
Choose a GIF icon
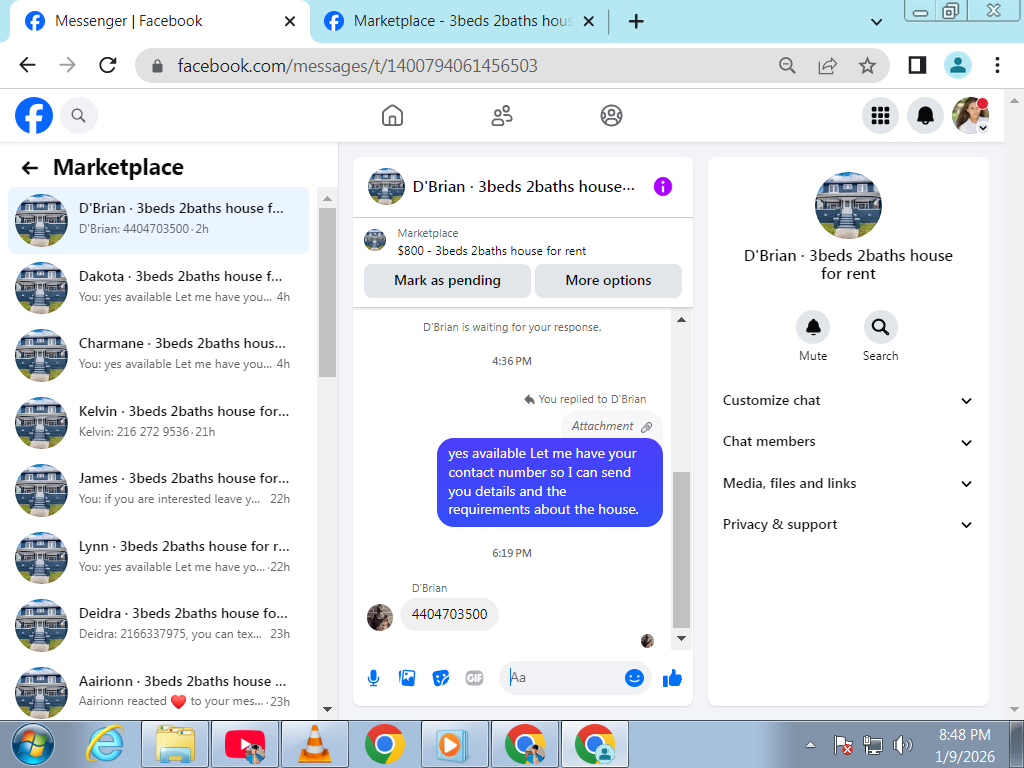(x=475, y=678)
